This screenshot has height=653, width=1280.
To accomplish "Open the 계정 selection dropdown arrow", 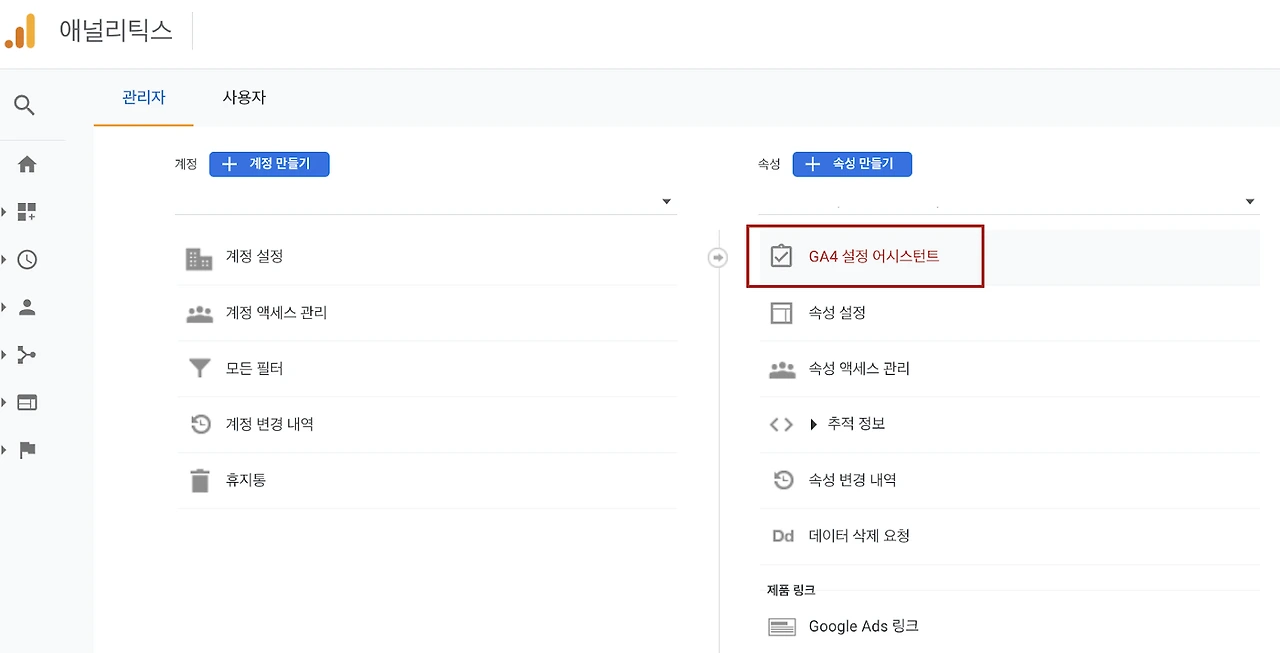I will (x=666, y=202).
